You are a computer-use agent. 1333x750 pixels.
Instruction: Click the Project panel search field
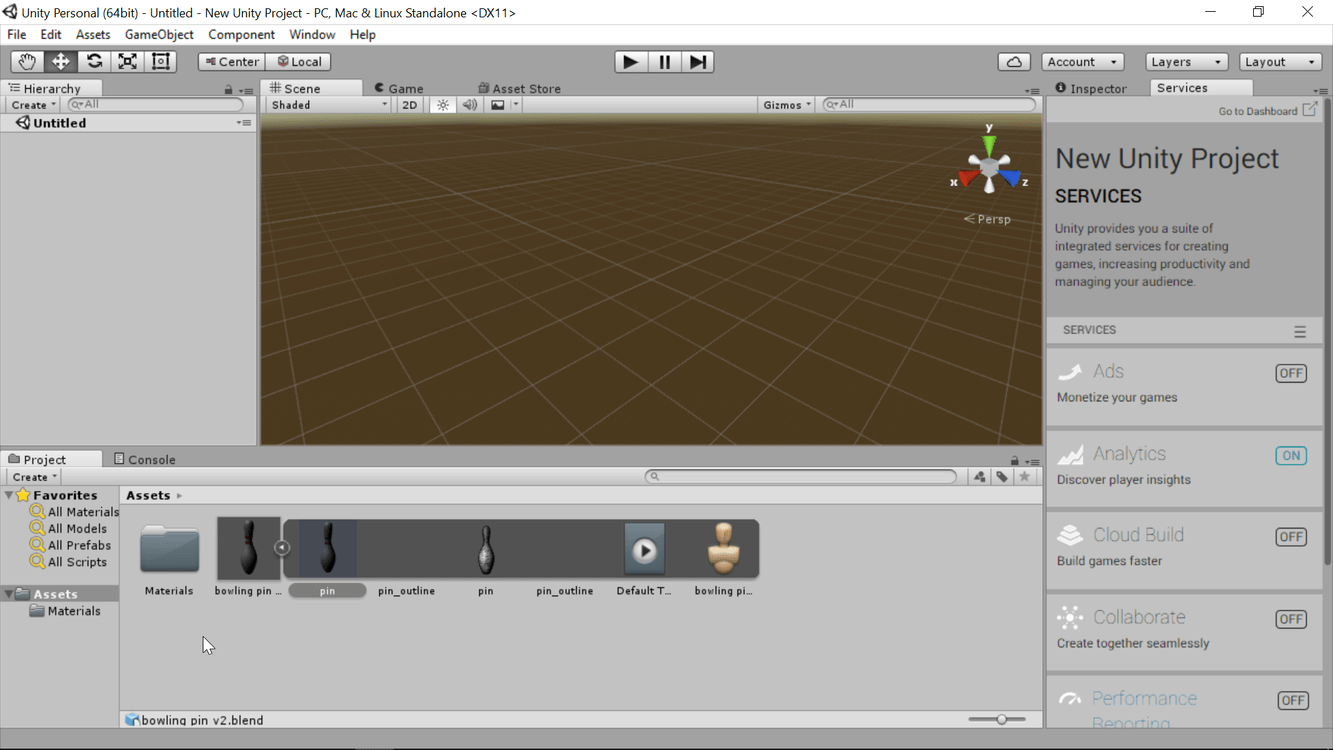pos(801,477)
